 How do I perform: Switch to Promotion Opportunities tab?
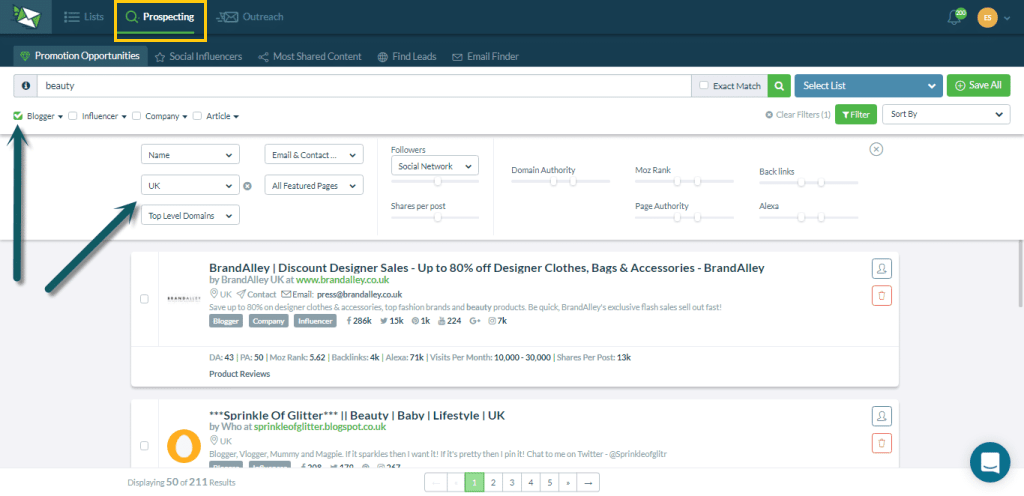[80, 56]
